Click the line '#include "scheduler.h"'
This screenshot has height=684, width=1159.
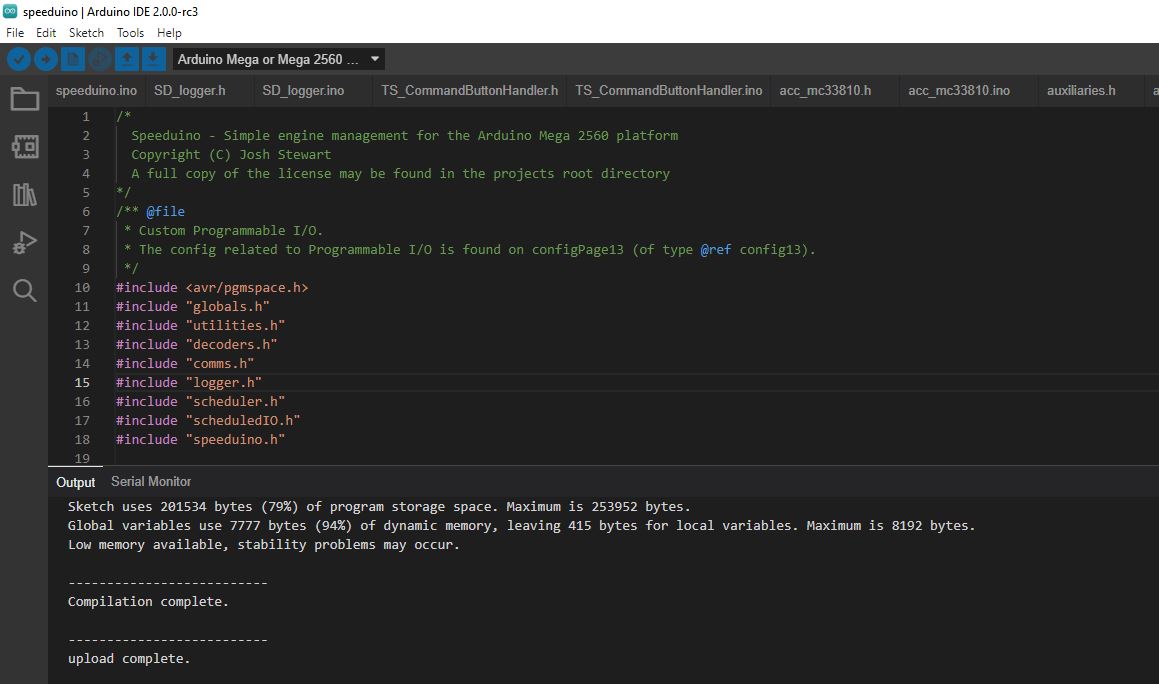200,402
